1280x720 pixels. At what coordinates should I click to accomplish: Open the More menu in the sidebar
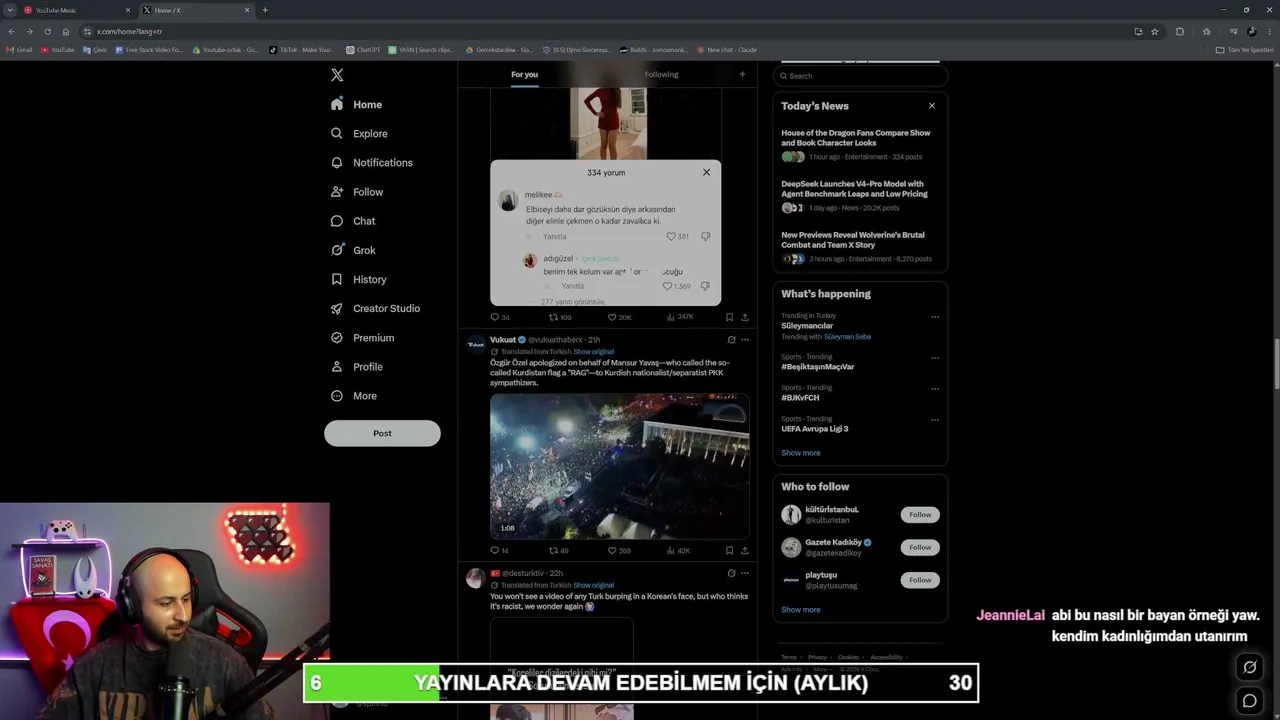pyautogui.click(x=354, y=396)
